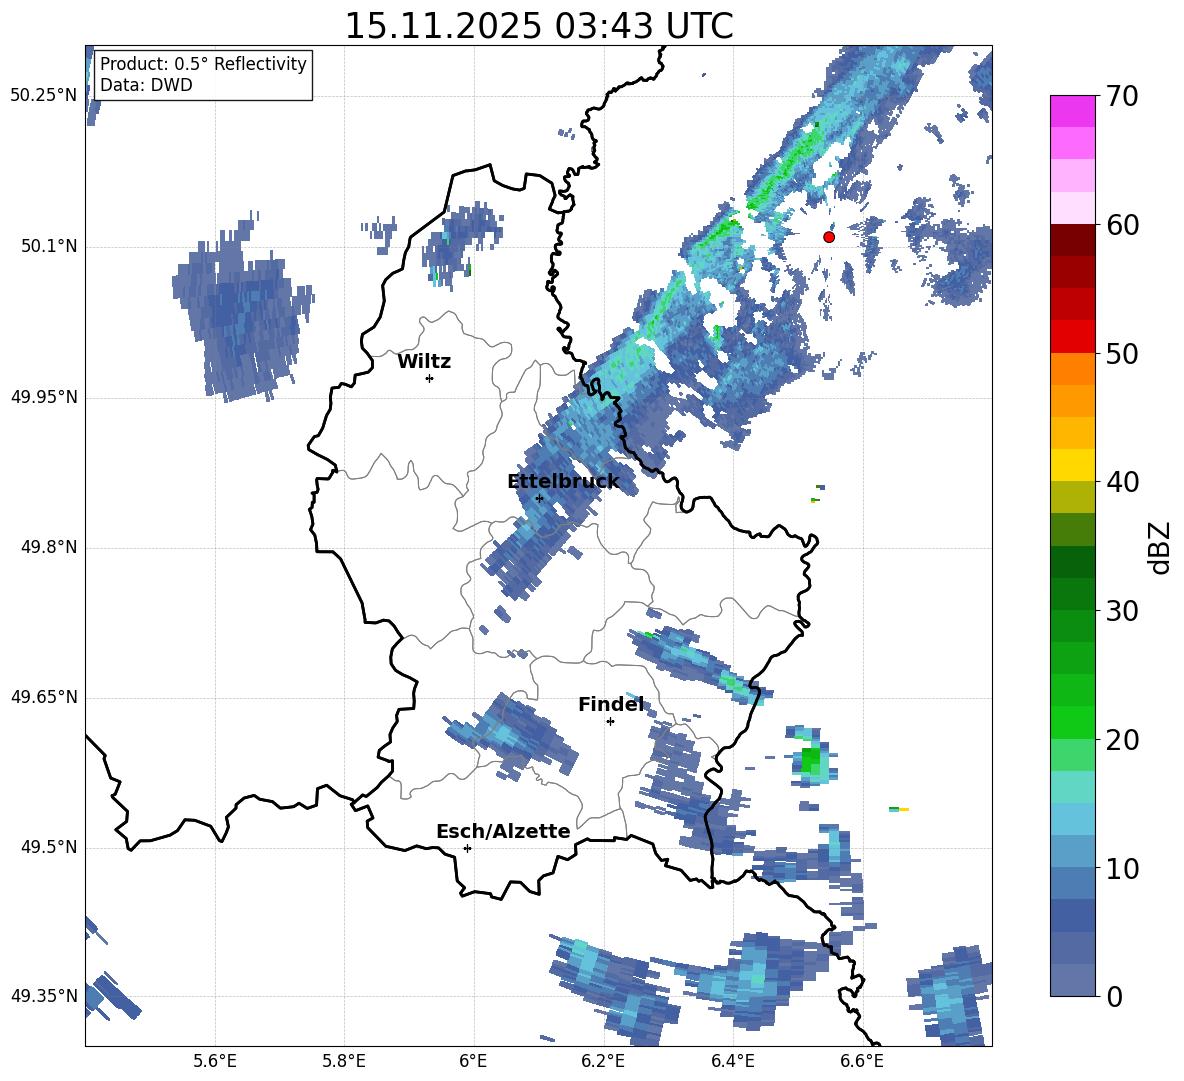This screenshot has height=1081, width=1184.
Task: Click the 50.25°N latitude label
Action: [44, 96]
